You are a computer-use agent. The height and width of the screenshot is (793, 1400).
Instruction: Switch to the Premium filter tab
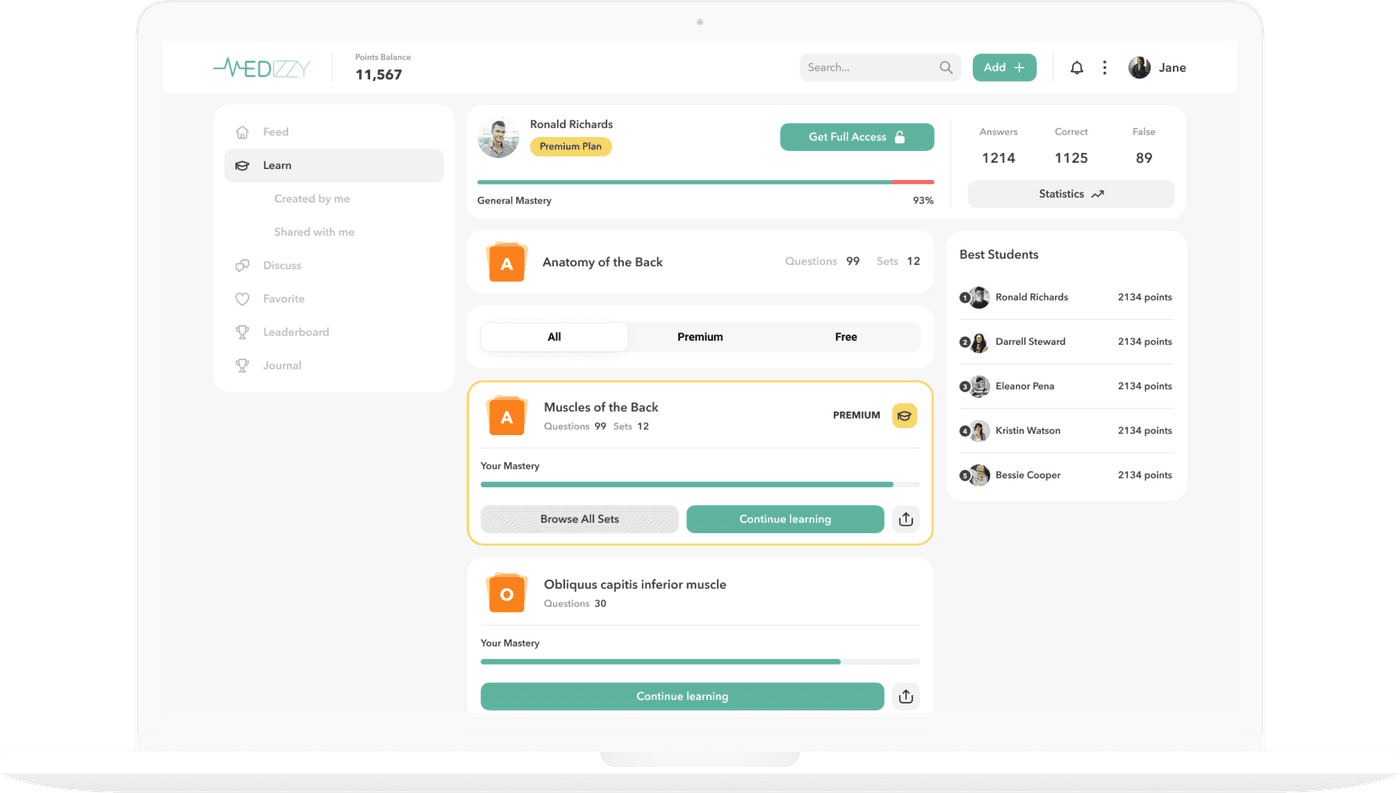(700, 337)
